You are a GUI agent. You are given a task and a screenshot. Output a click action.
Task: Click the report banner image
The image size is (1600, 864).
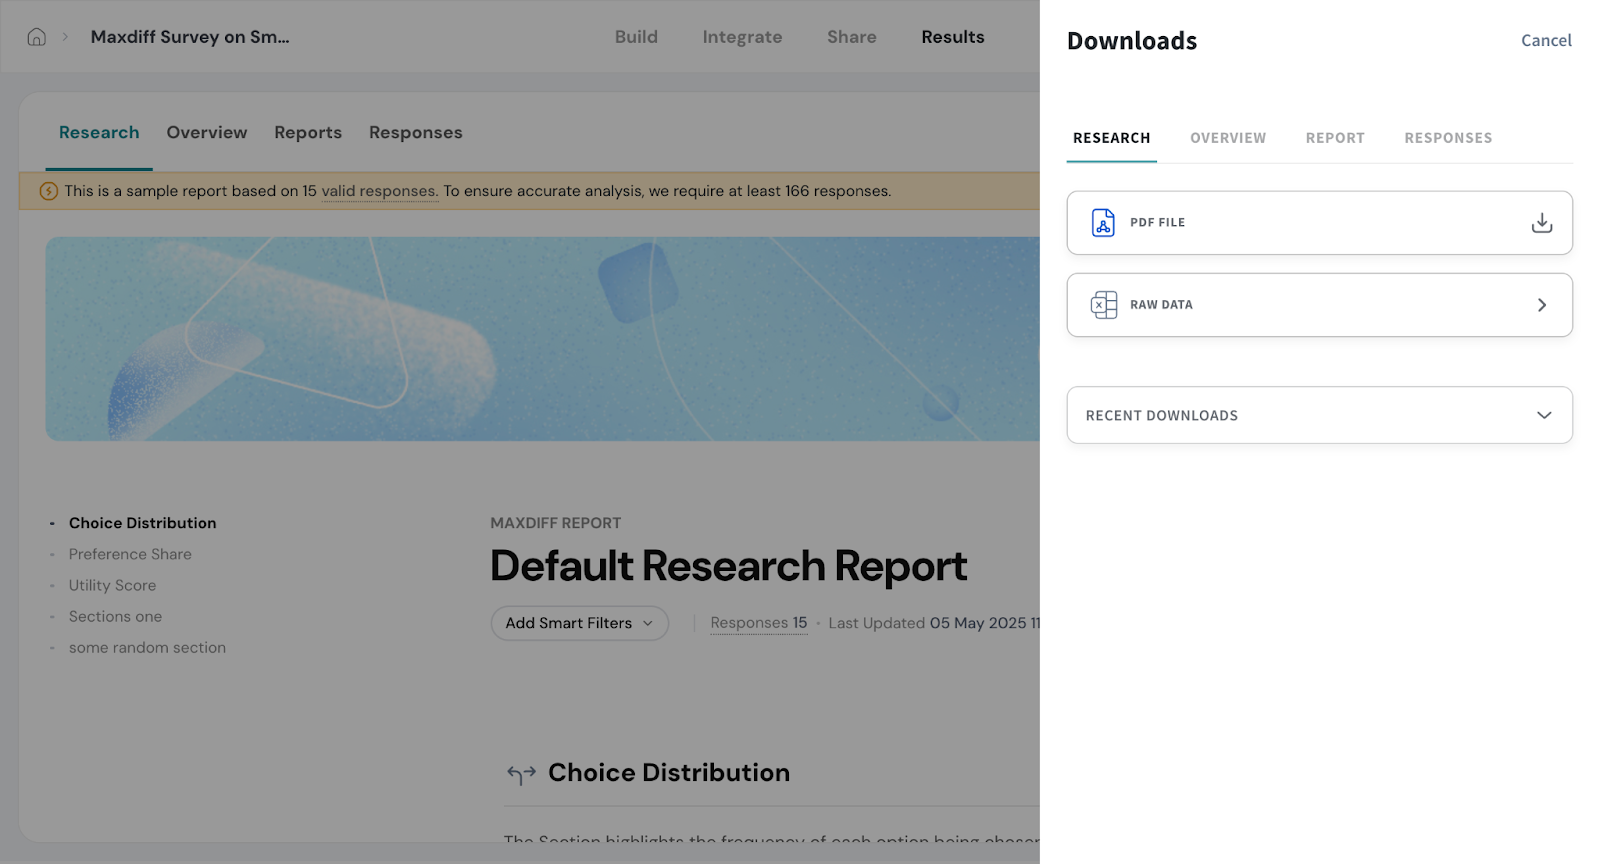(x=542, y=339)
